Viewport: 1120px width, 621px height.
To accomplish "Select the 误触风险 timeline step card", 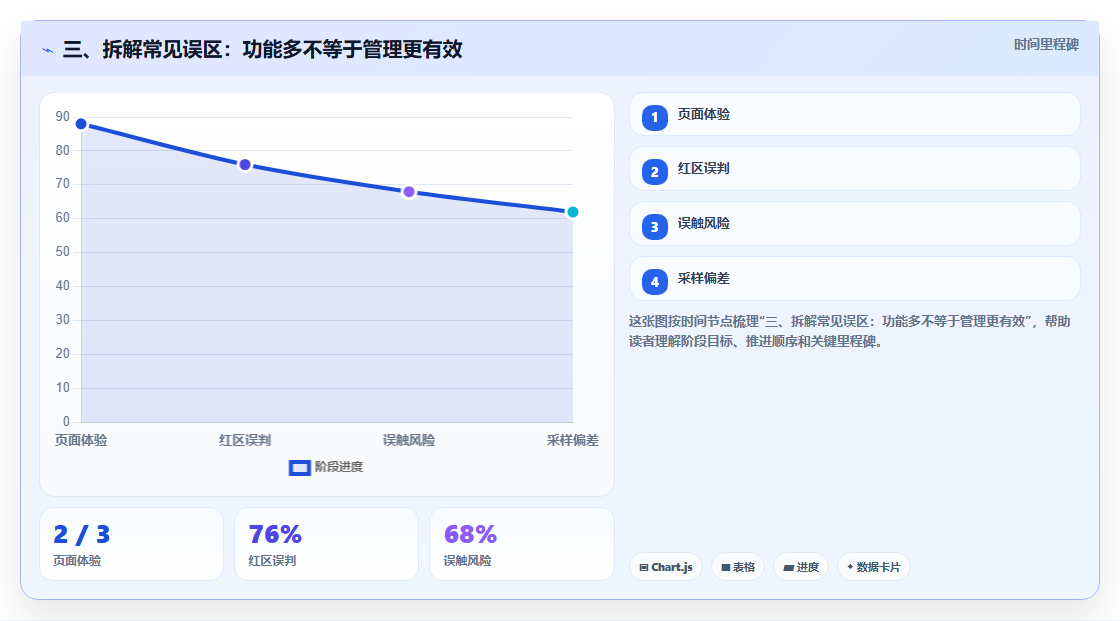I will click(854, 224).
